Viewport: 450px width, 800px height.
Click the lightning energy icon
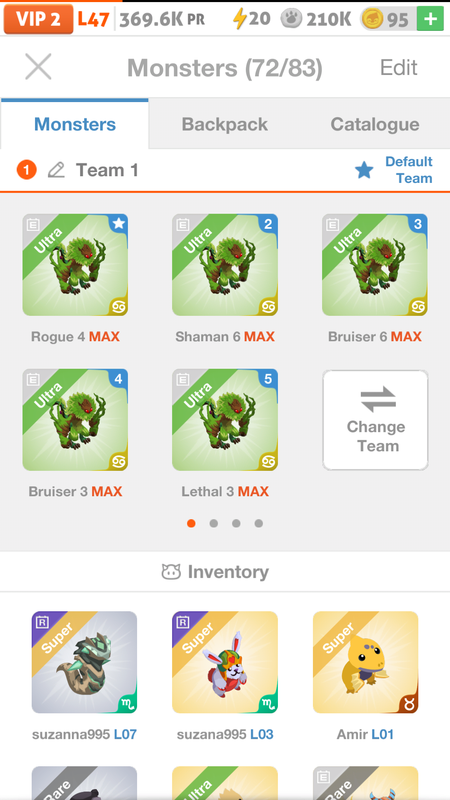click(239, 19)
